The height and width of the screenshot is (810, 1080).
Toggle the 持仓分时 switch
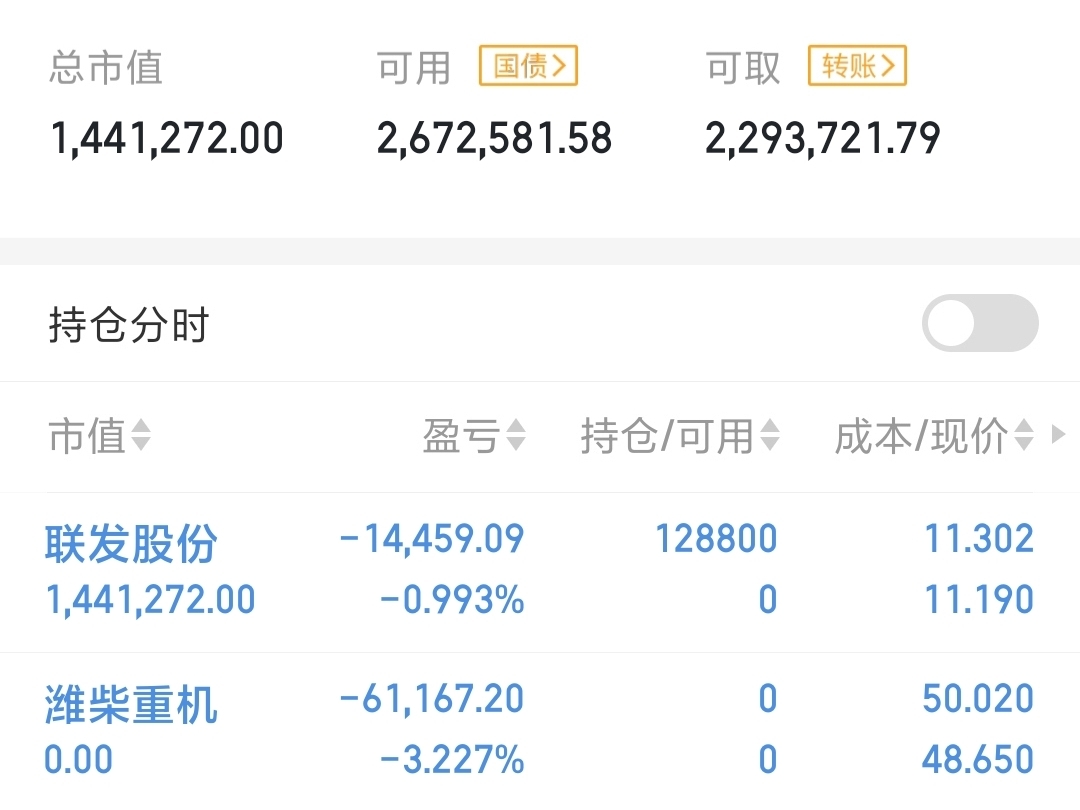[980, 323]
